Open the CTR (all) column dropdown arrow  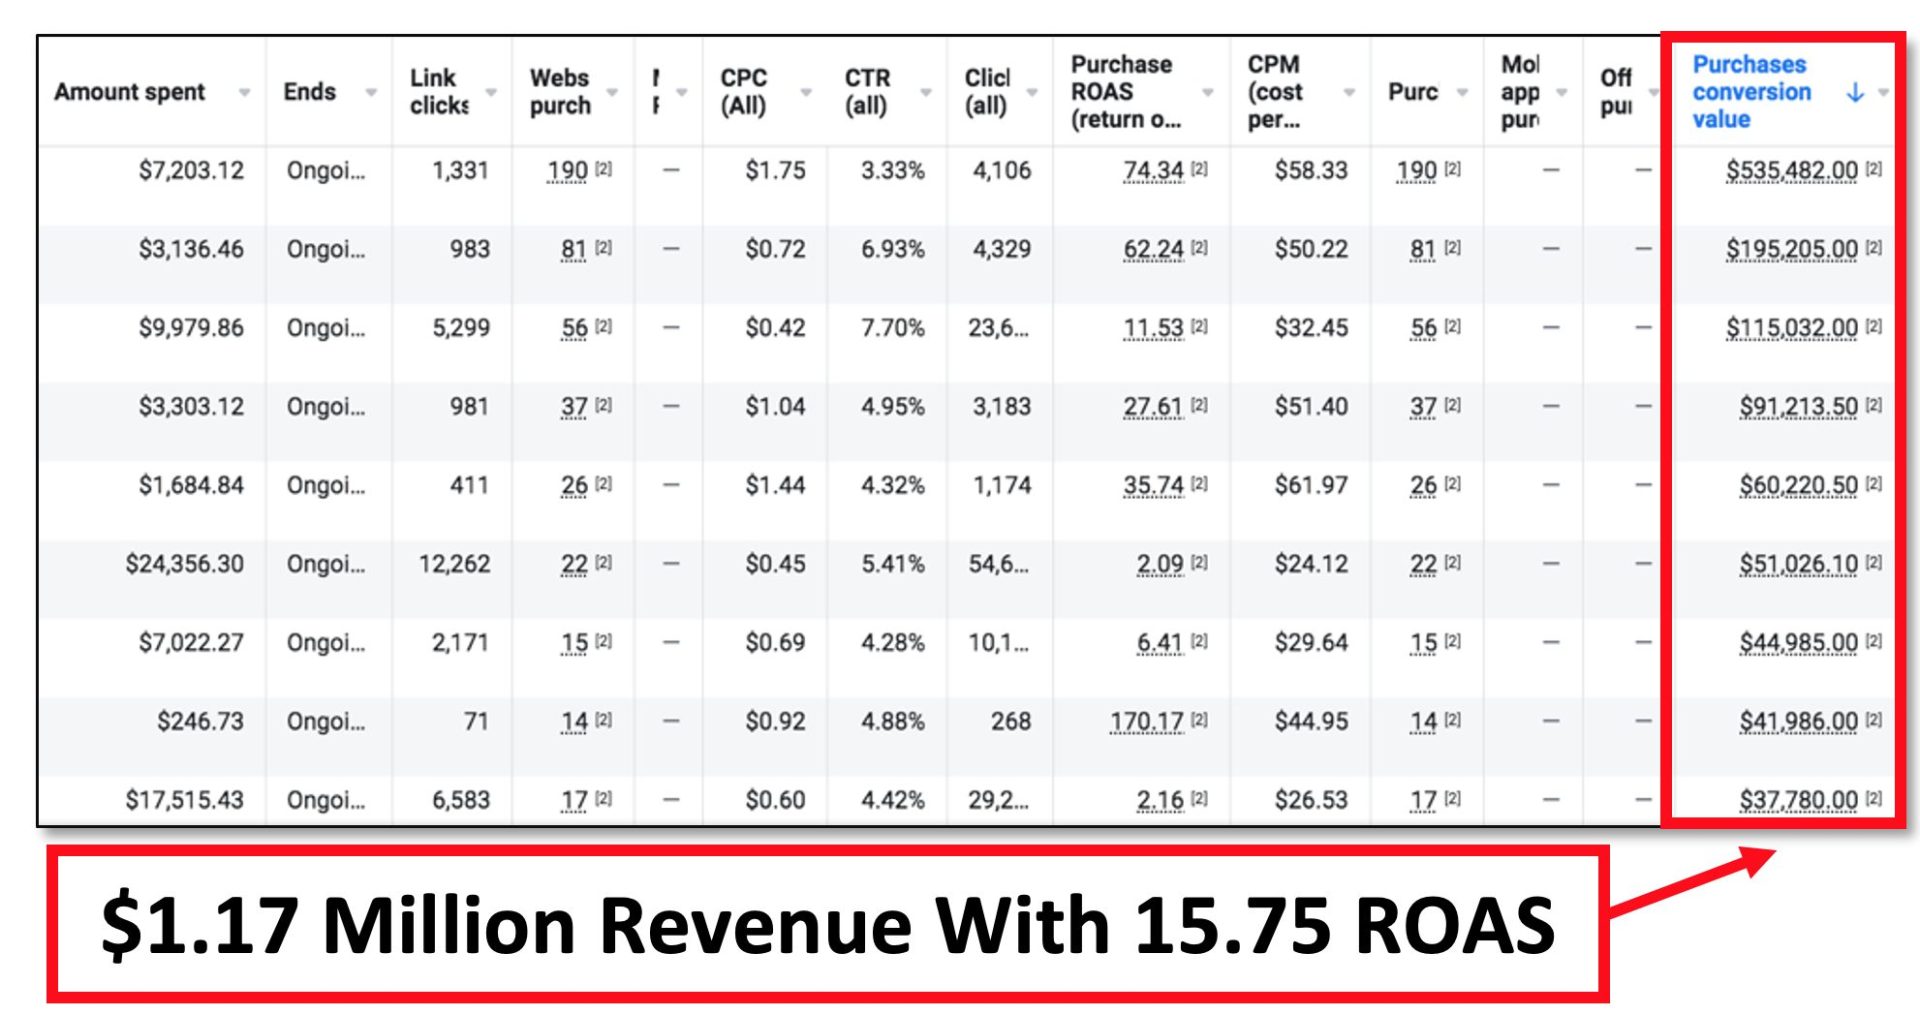pyautogui.click(x=926, y=92)
